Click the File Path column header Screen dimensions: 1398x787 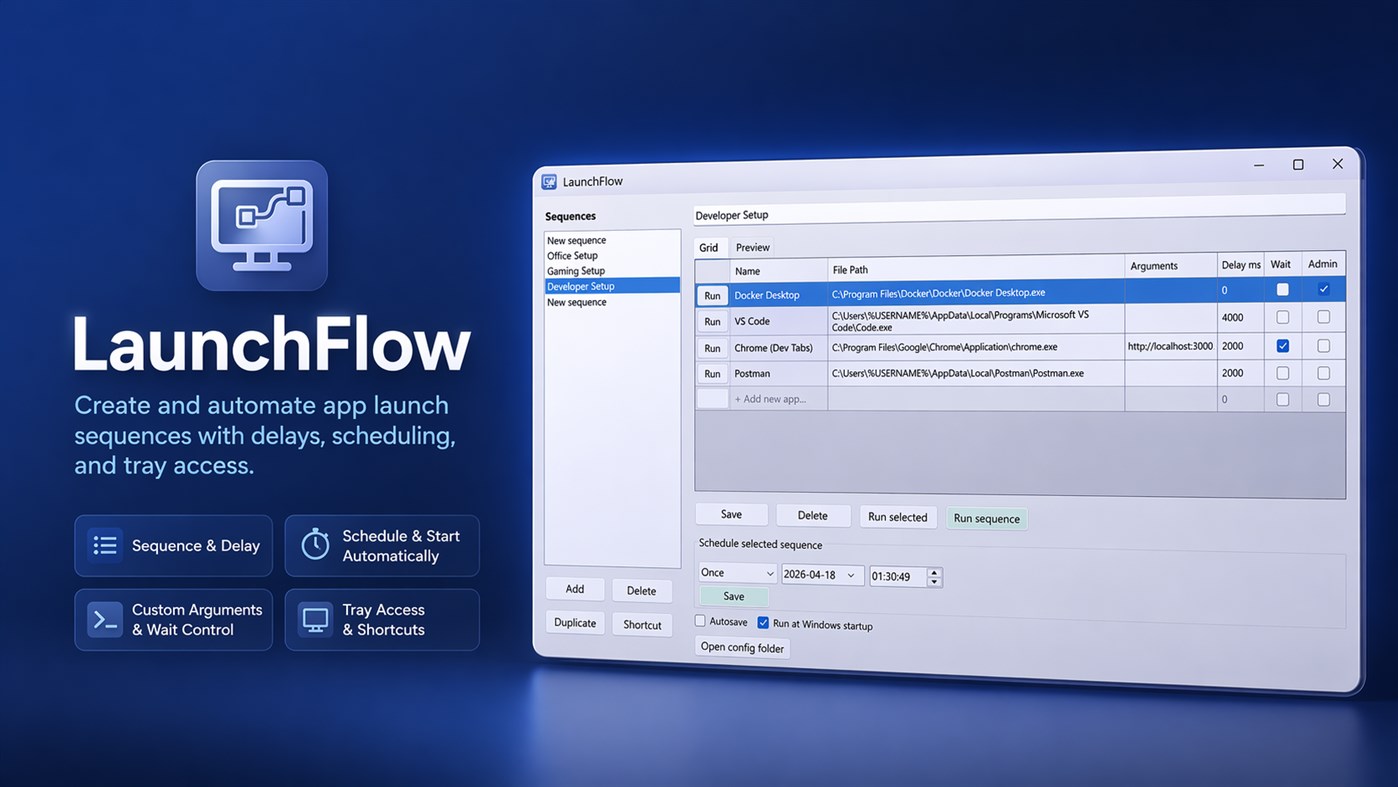(976, 270)
